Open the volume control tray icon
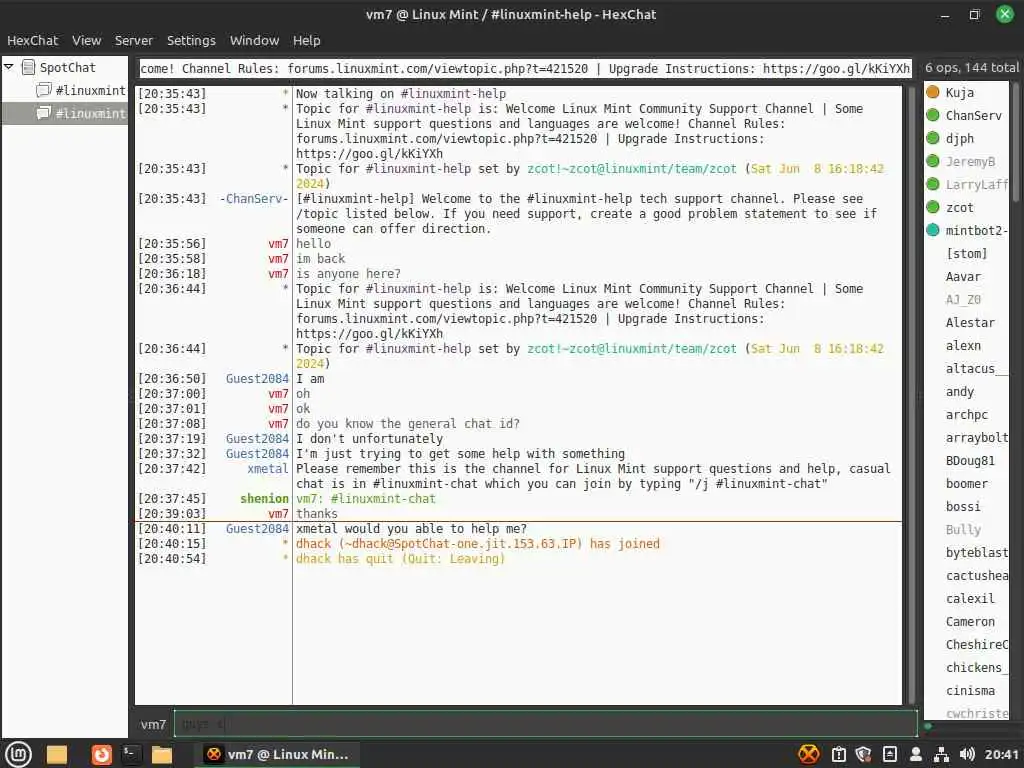1024x768 pixels. click(967, 754)
